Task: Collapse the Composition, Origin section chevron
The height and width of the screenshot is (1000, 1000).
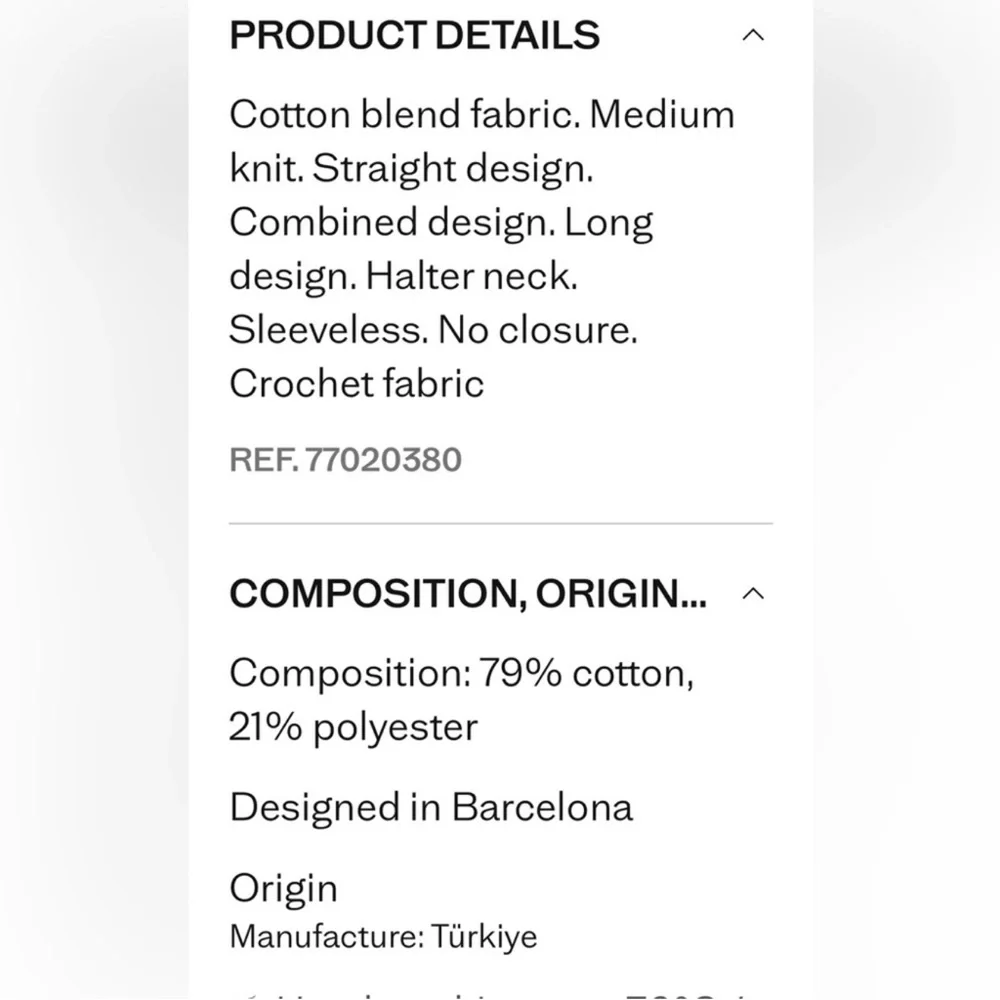Action: 753,594
